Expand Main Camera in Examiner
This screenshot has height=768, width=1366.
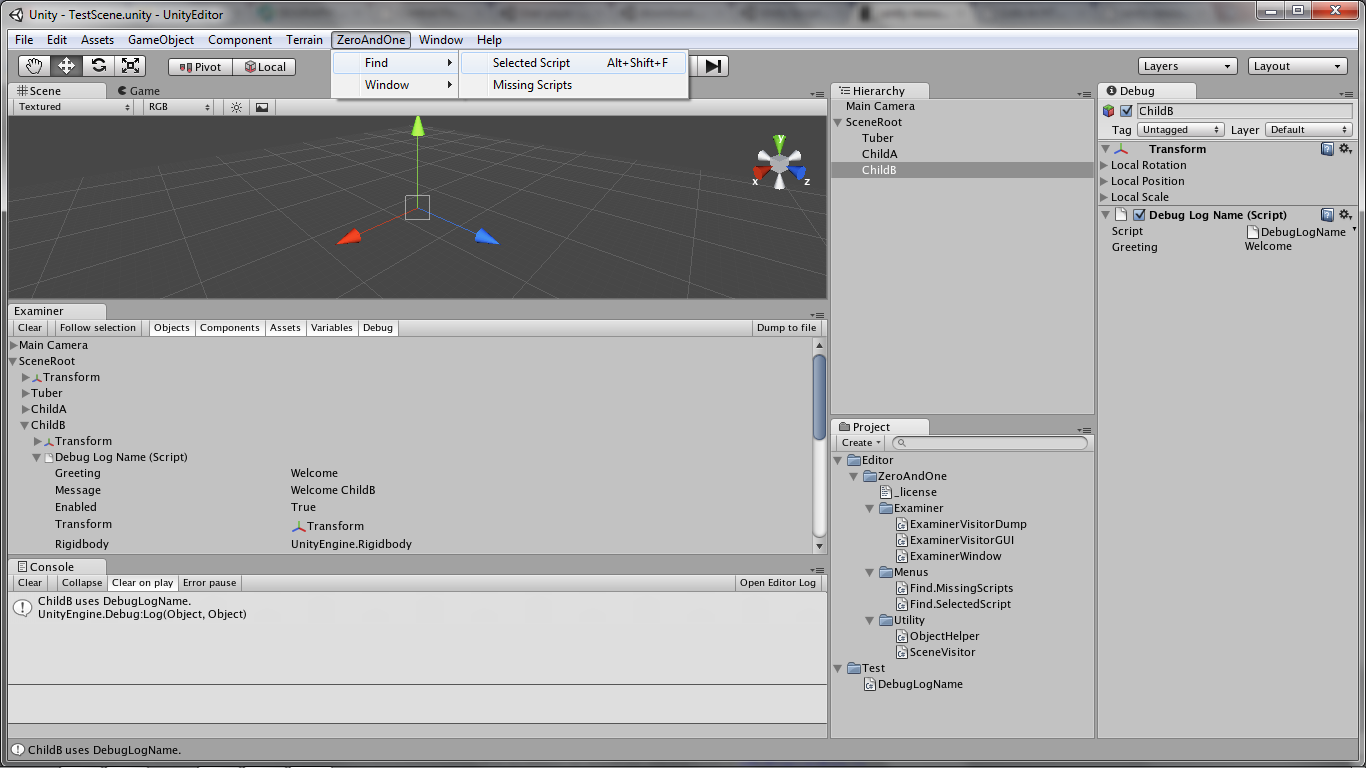[13, 345]
